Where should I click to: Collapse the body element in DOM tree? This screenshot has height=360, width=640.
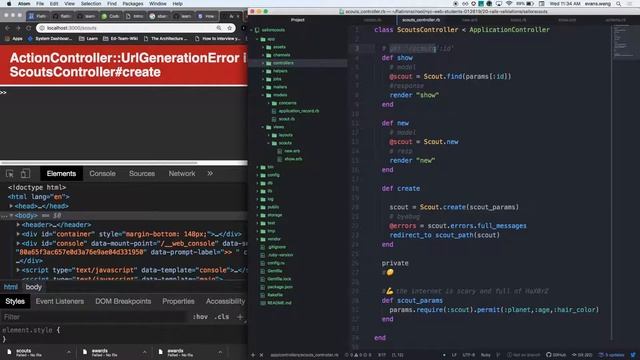tap(11, 216)
